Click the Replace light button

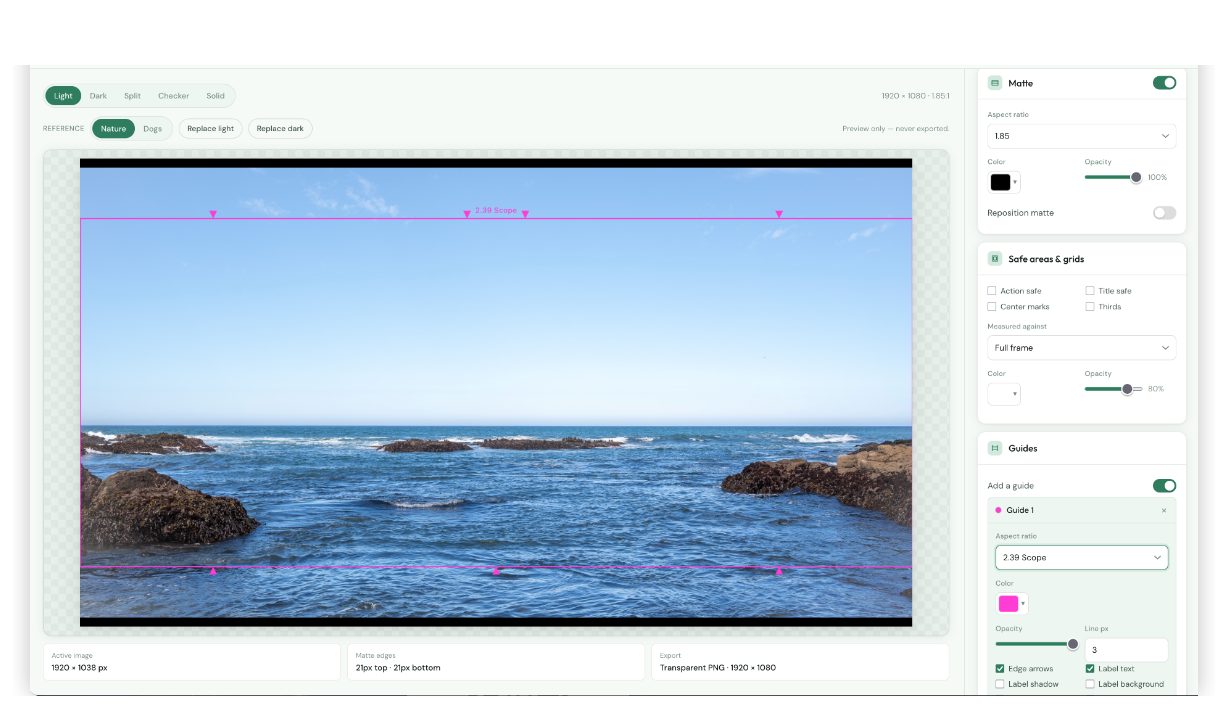(x=211, y=129)
